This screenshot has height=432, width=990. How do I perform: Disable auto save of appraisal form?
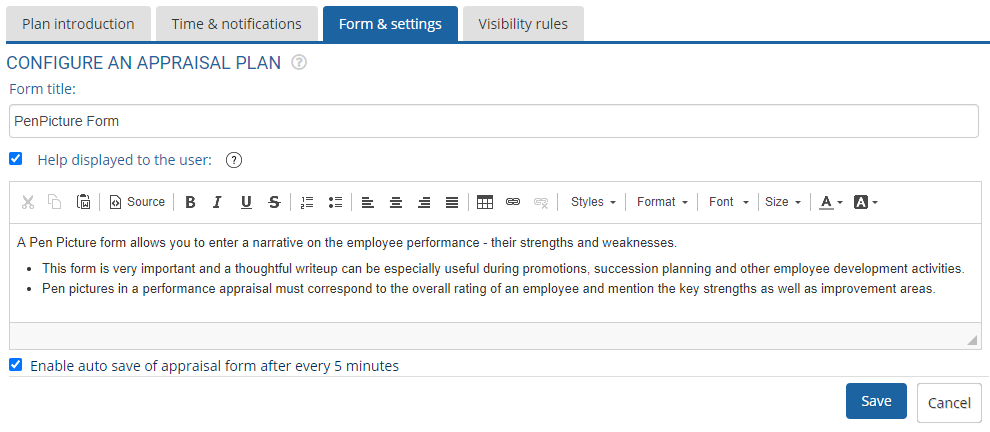15,365
